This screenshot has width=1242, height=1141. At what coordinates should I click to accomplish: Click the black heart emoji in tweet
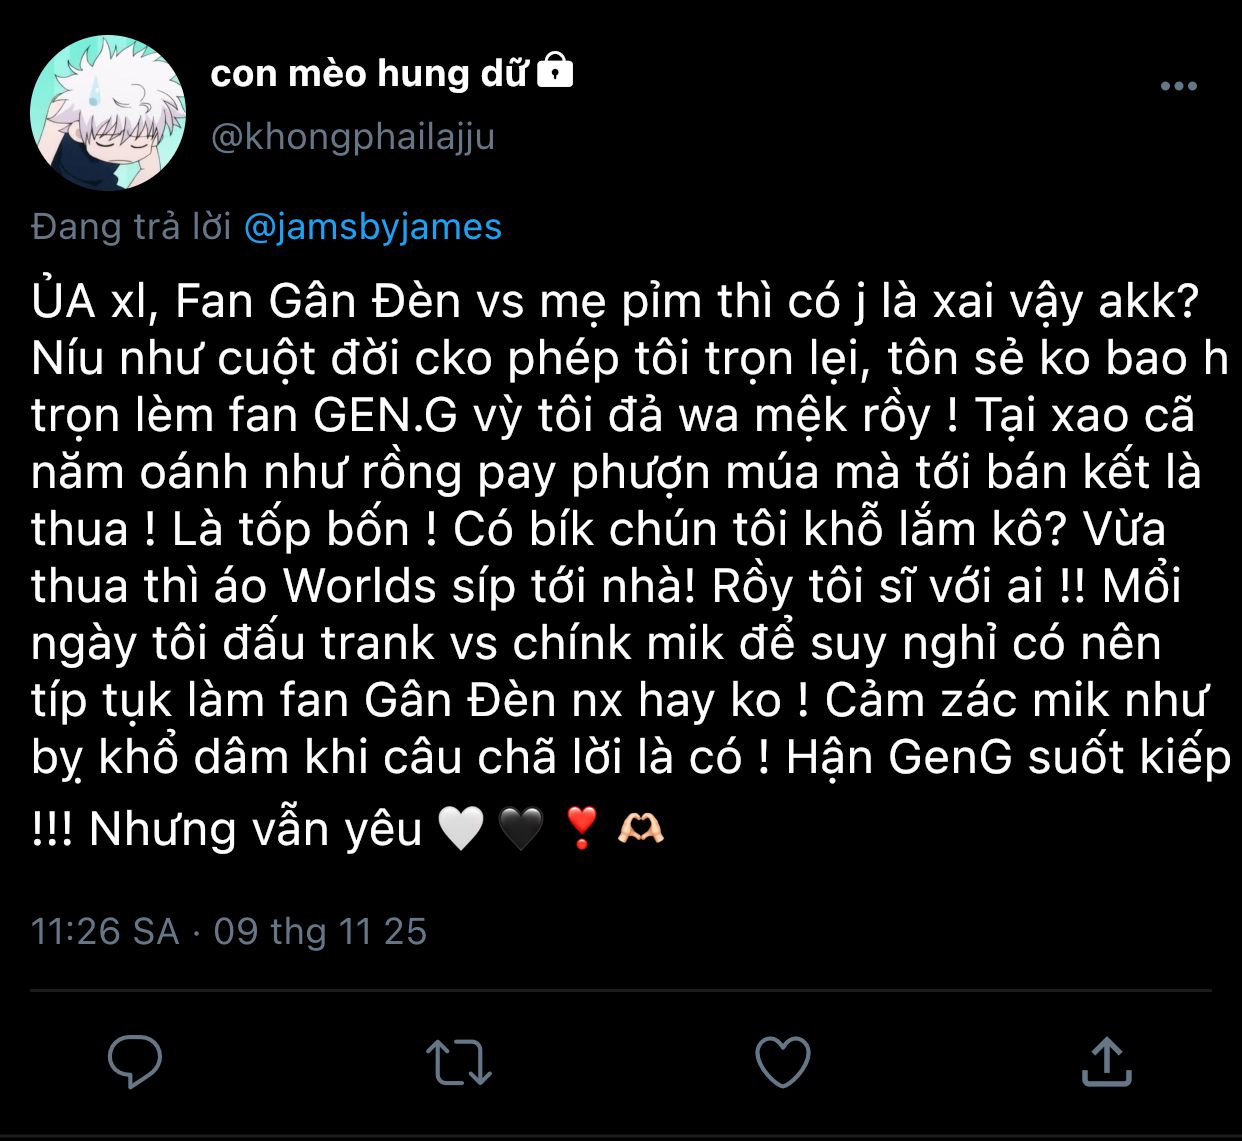pyautogui.click(x=520, y=829)
